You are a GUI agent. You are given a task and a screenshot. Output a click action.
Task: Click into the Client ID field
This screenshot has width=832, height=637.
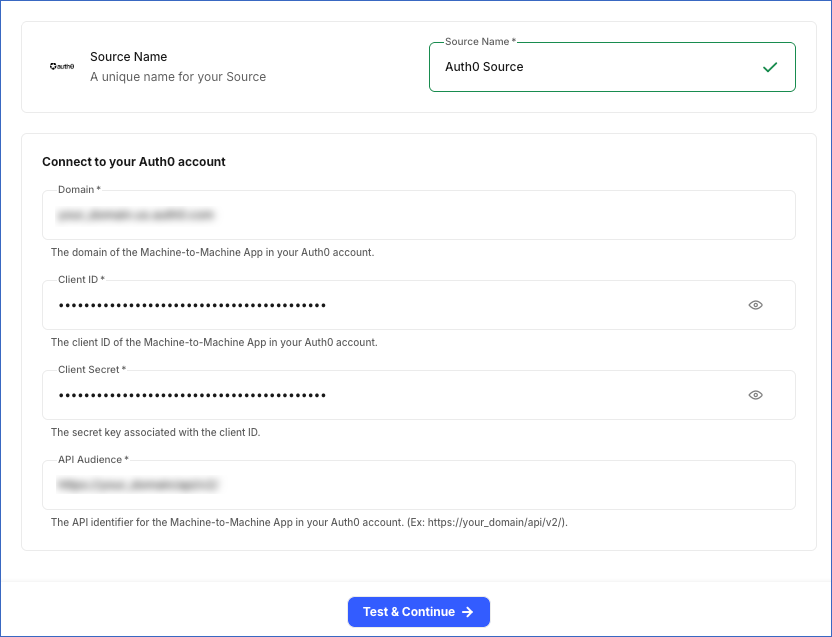(x=419, y=305)
